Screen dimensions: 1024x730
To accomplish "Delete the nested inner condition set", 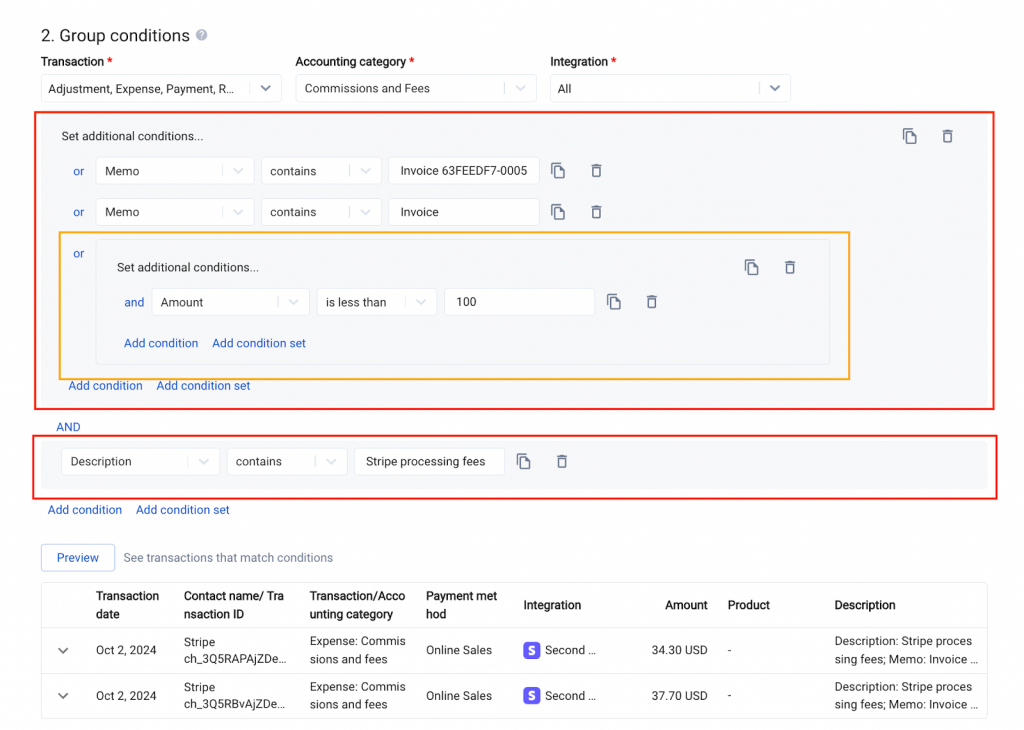I will (789, 267).
